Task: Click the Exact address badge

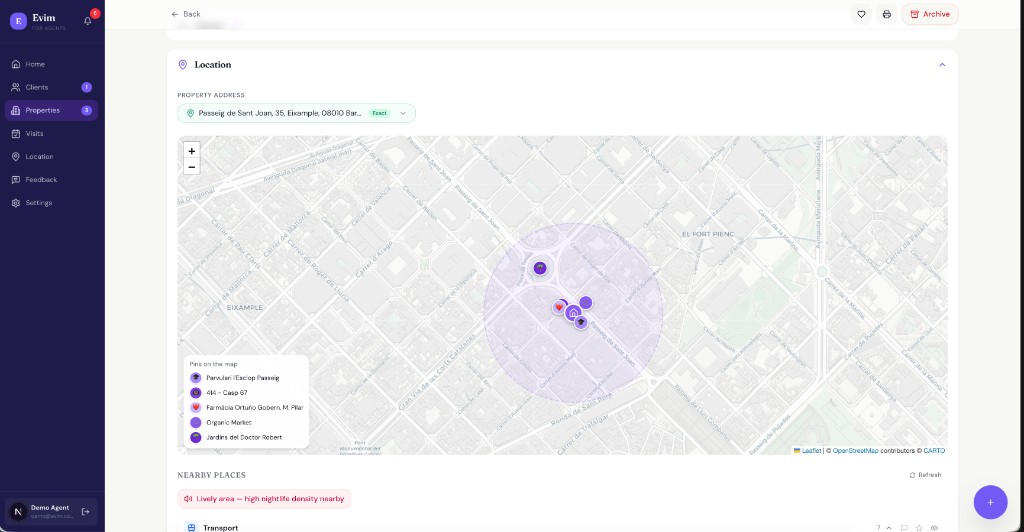Action: pos(379,114)
